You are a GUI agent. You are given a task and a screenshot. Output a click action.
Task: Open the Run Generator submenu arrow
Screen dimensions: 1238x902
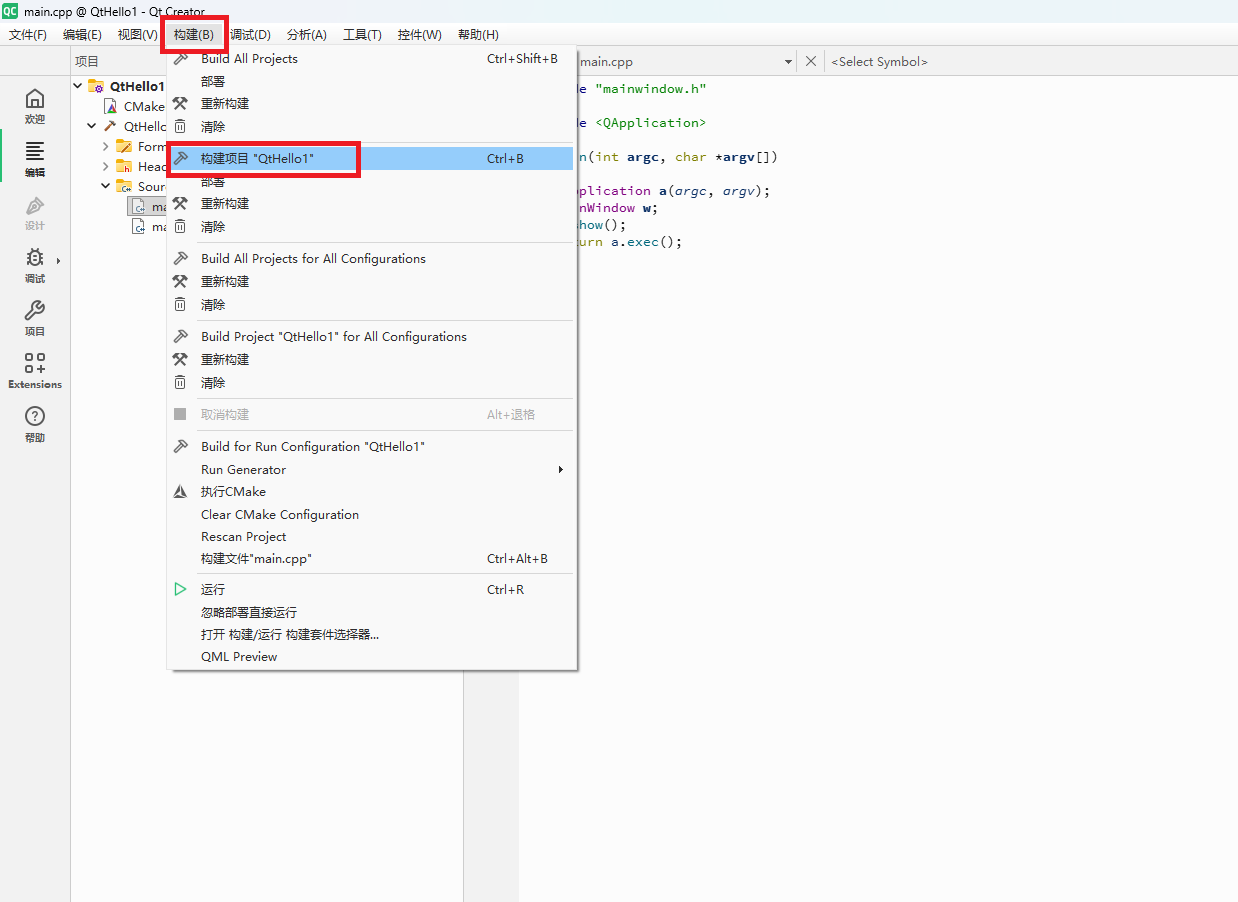[x=560, y=469]
